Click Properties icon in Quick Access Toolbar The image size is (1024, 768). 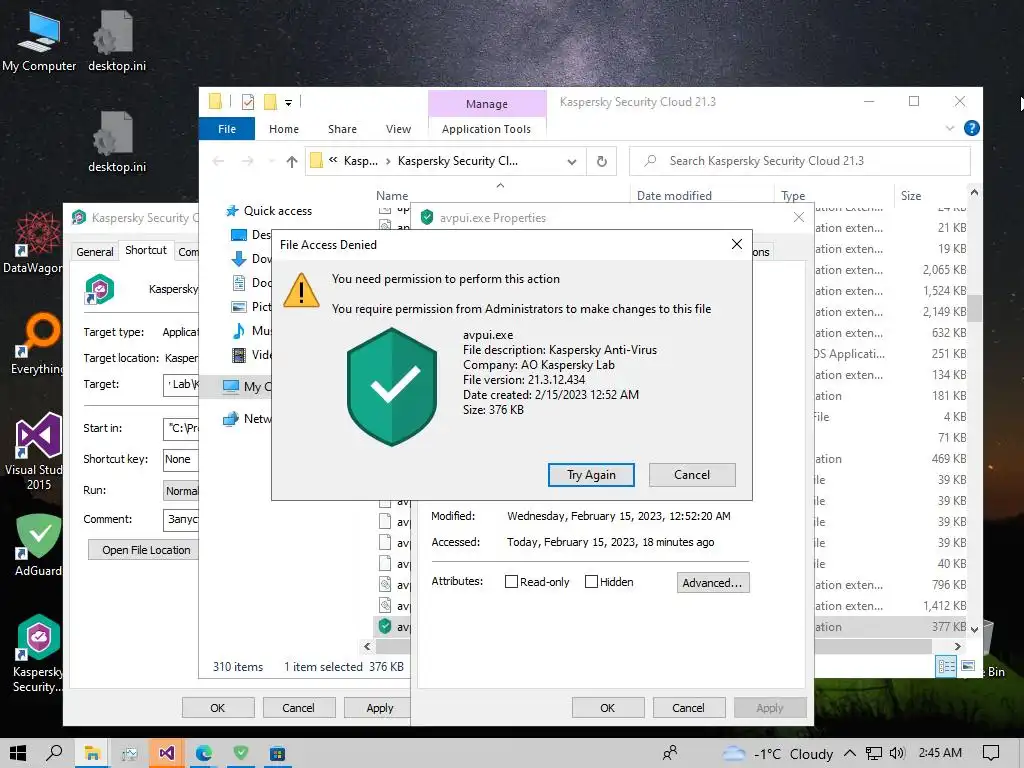(248, 102)
